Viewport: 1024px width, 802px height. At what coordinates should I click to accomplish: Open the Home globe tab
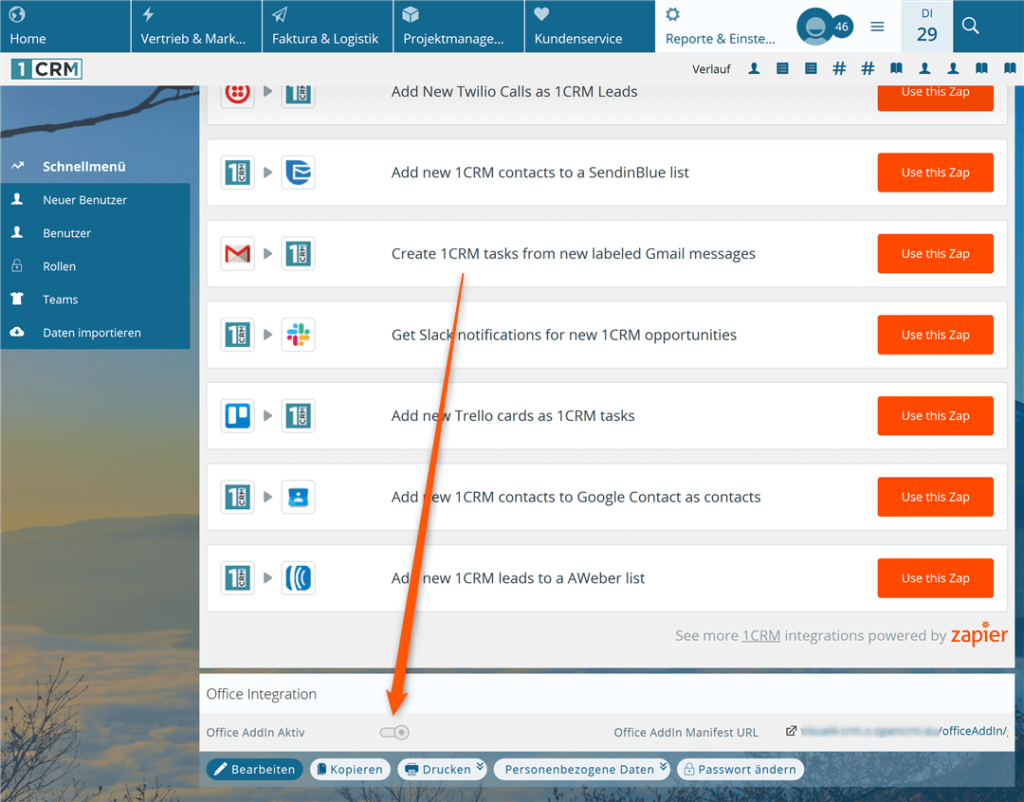tap(65, 26)
